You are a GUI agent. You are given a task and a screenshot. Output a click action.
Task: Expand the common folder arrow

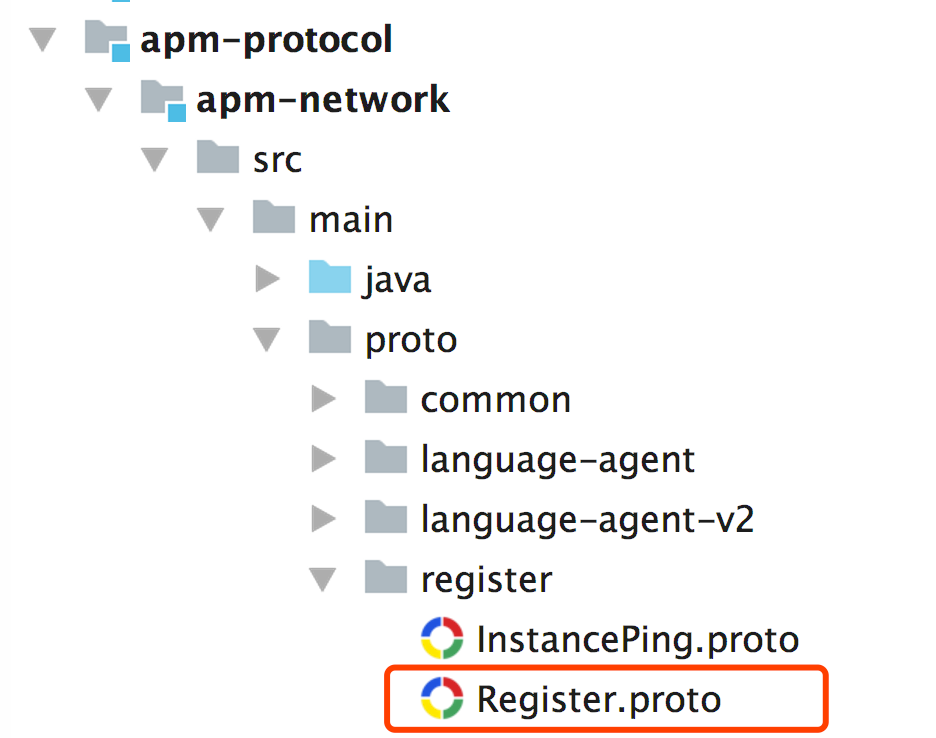(x=323, y=399)
